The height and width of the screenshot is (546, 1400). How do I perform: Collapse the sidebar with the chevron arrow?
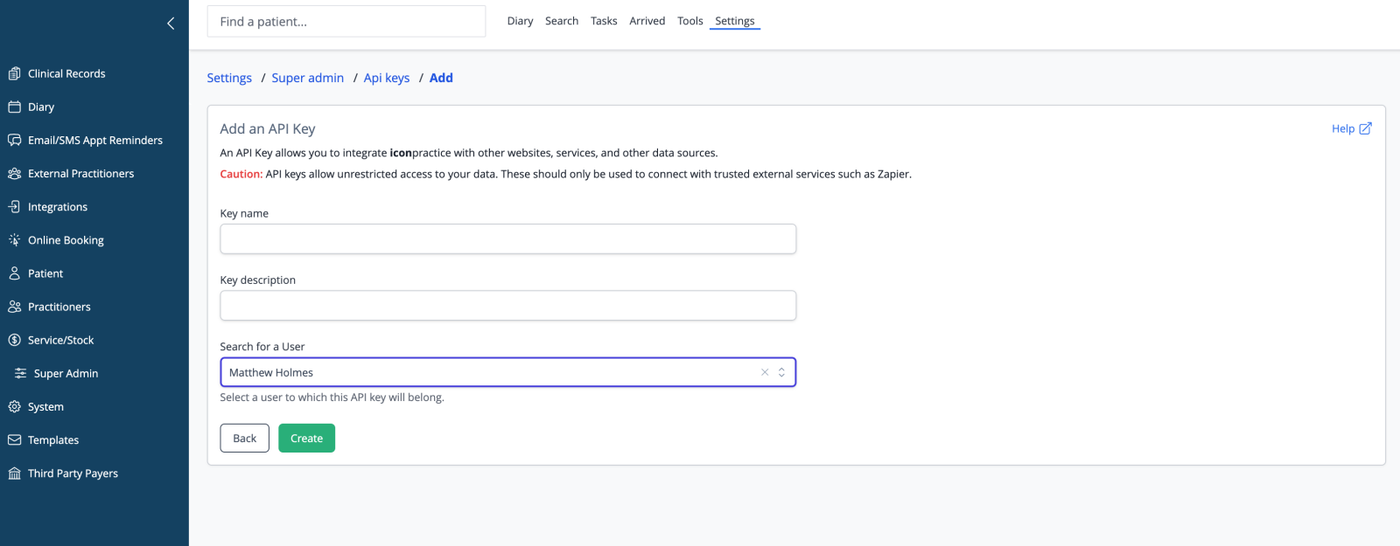(170, 23)
